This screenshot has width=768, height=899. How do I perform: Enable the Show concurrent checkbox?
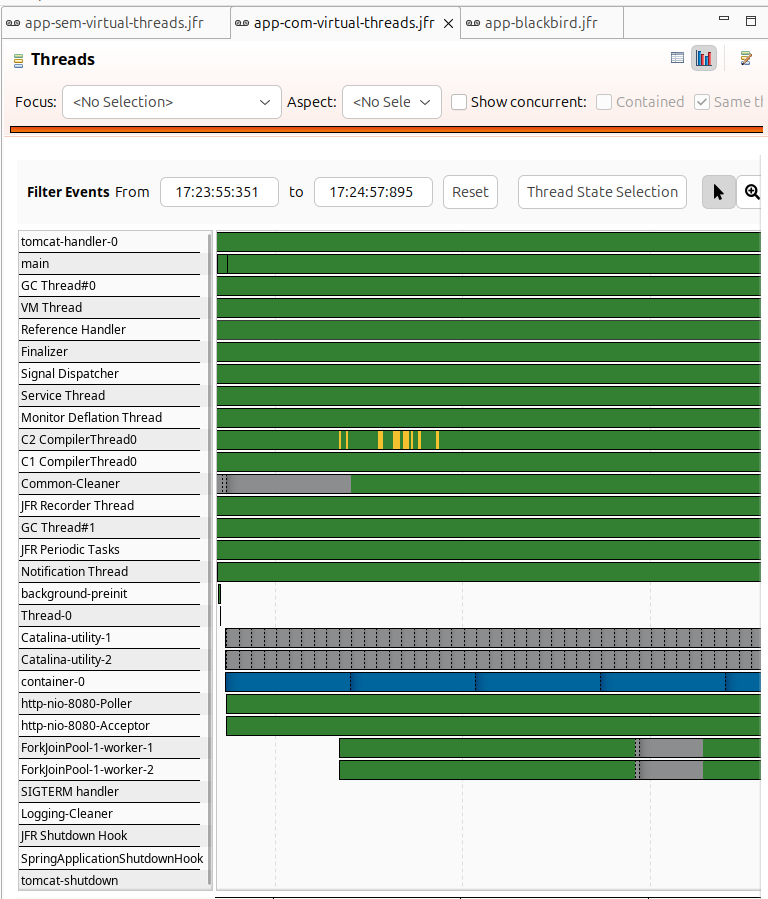[x=459, y=102]
